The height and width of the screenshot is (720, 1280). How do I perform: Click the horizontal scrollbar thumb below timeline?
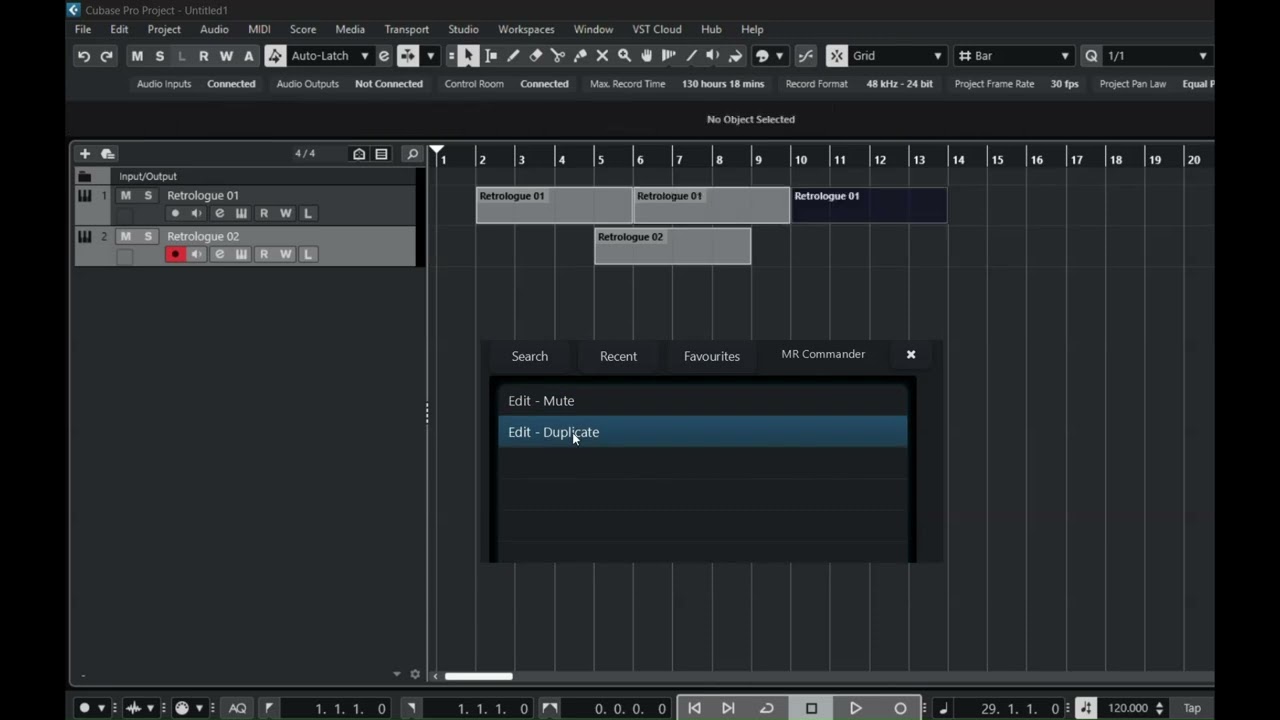(479, 676)
